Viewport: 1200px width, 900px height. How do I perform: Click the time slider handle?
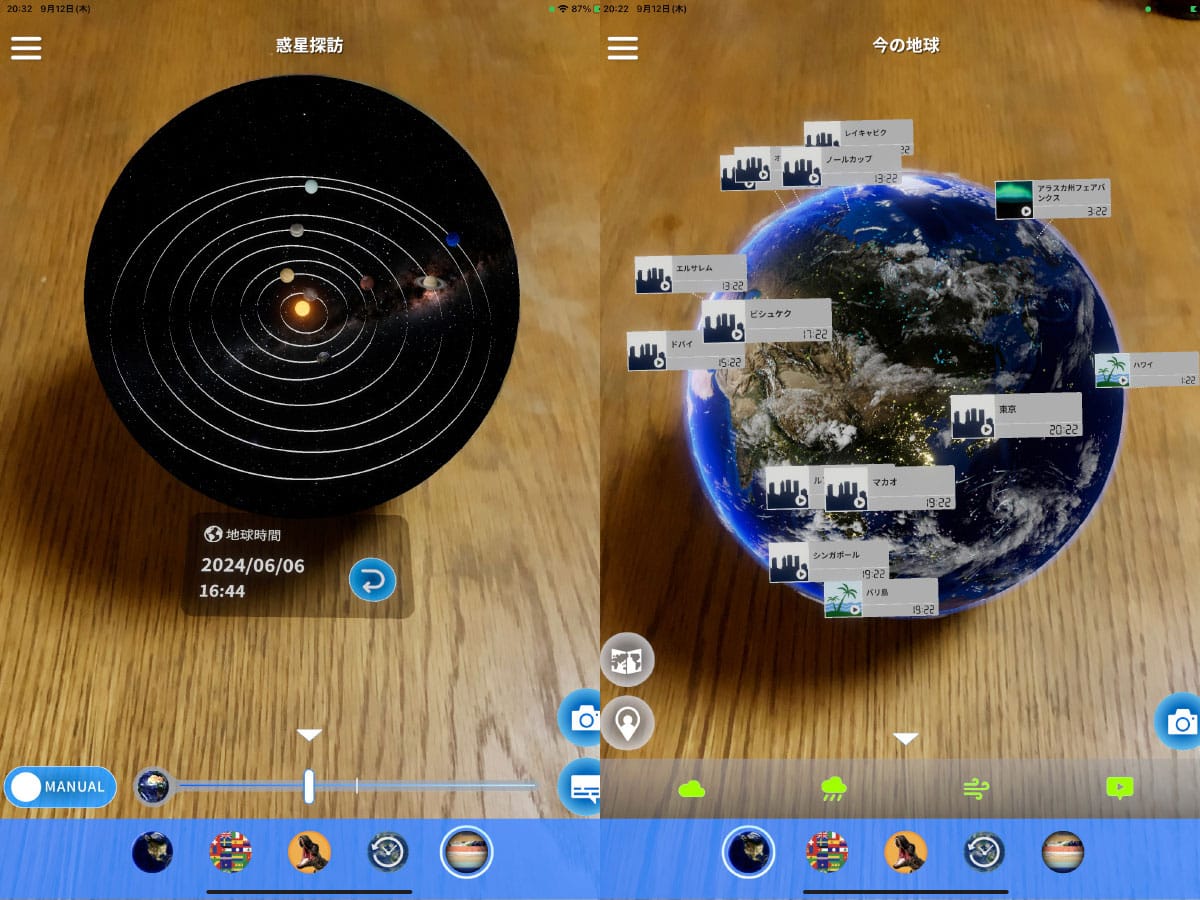309,787
